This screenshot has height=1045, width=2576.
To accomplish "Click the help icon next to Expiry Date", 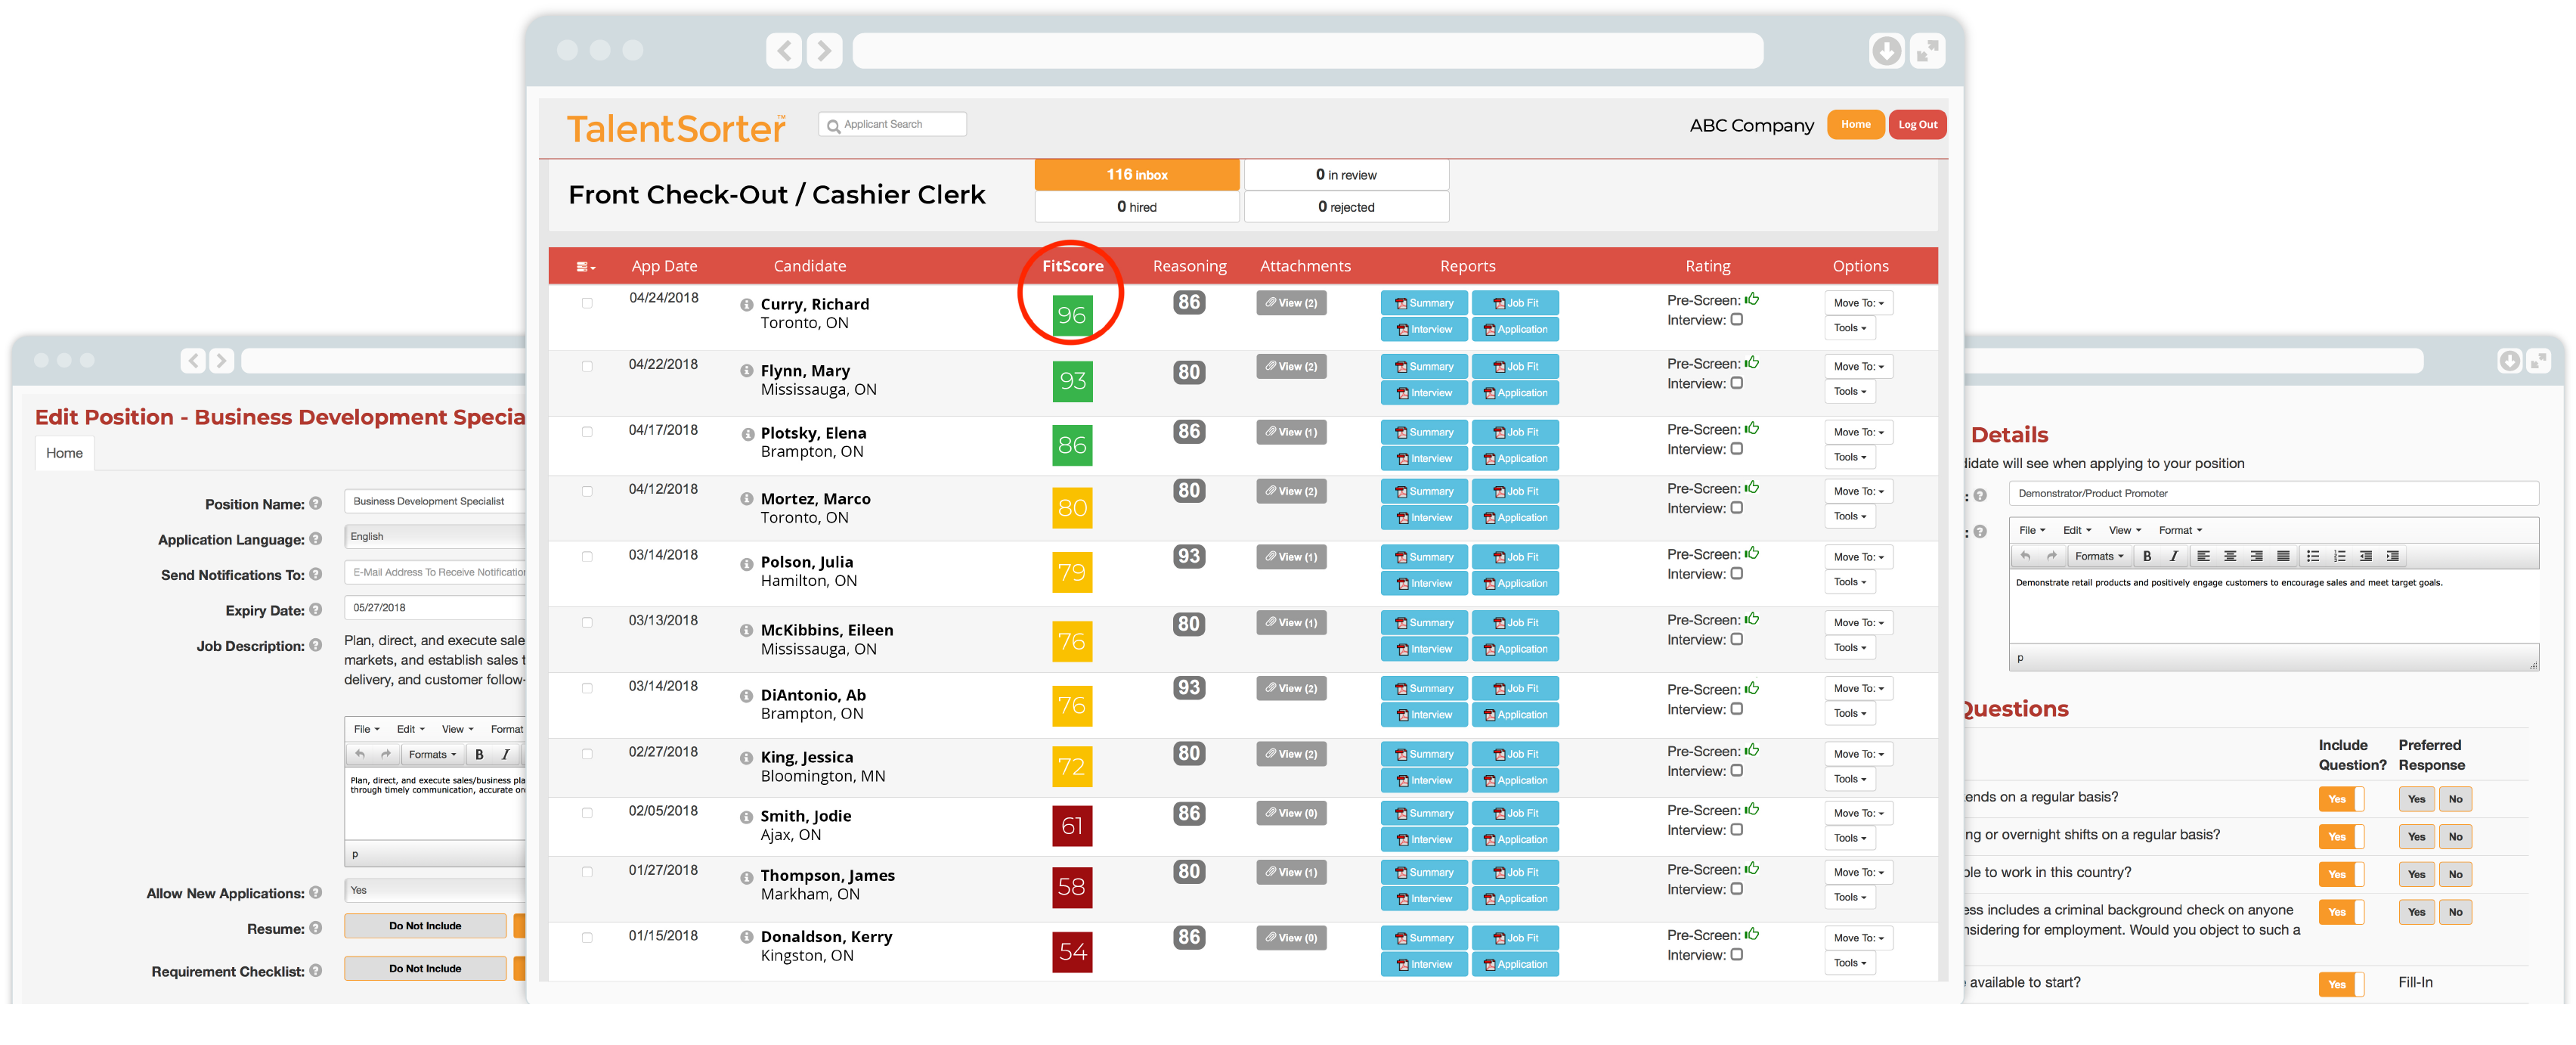I will [316, 610].
